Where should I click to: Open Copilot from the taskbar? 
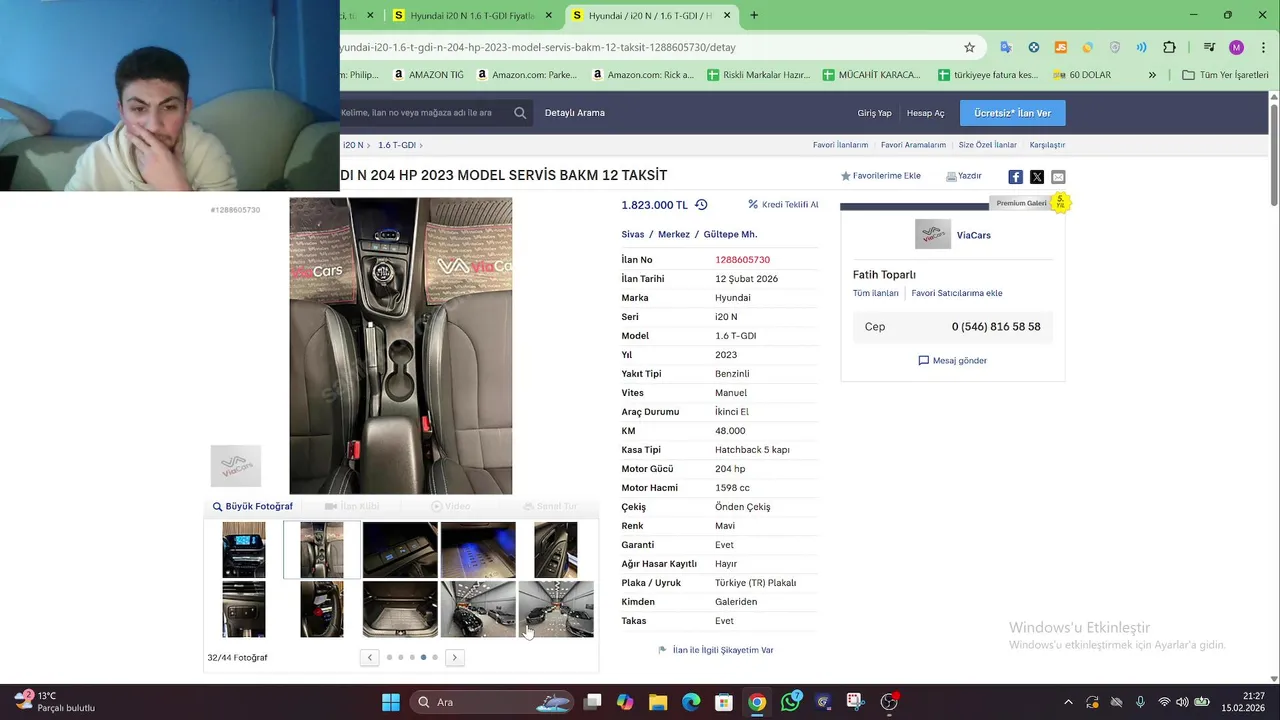pyautogui.click(x=625, y=702)
